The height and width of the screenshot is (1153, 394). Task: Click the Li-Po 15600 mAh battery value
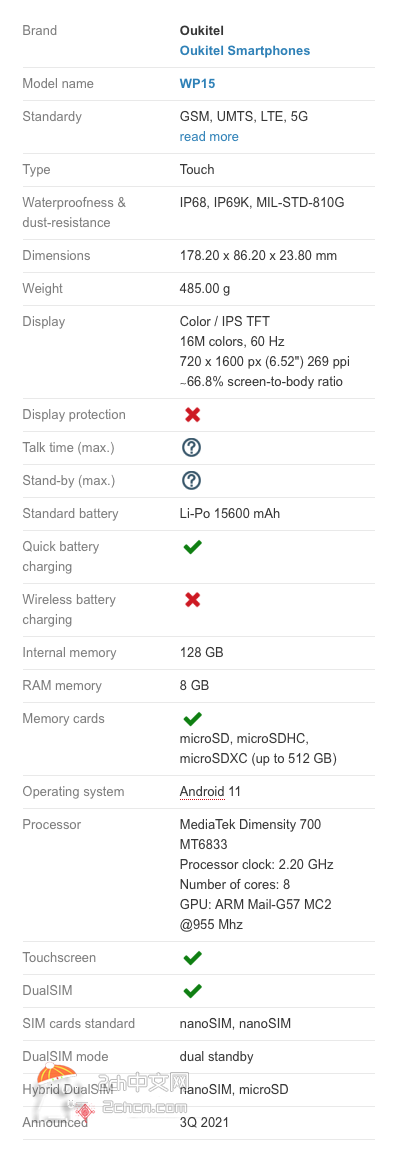[230, 513]
